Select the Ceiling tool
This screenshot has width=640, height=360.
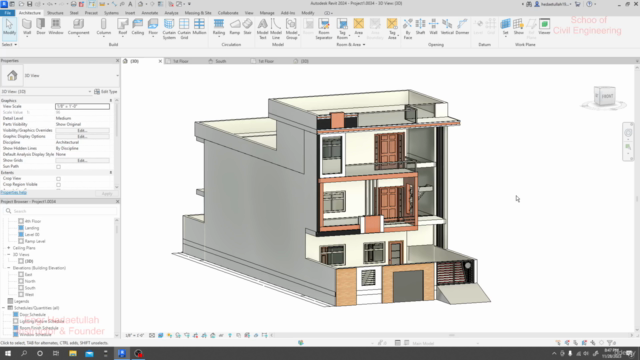click(138, 27)
